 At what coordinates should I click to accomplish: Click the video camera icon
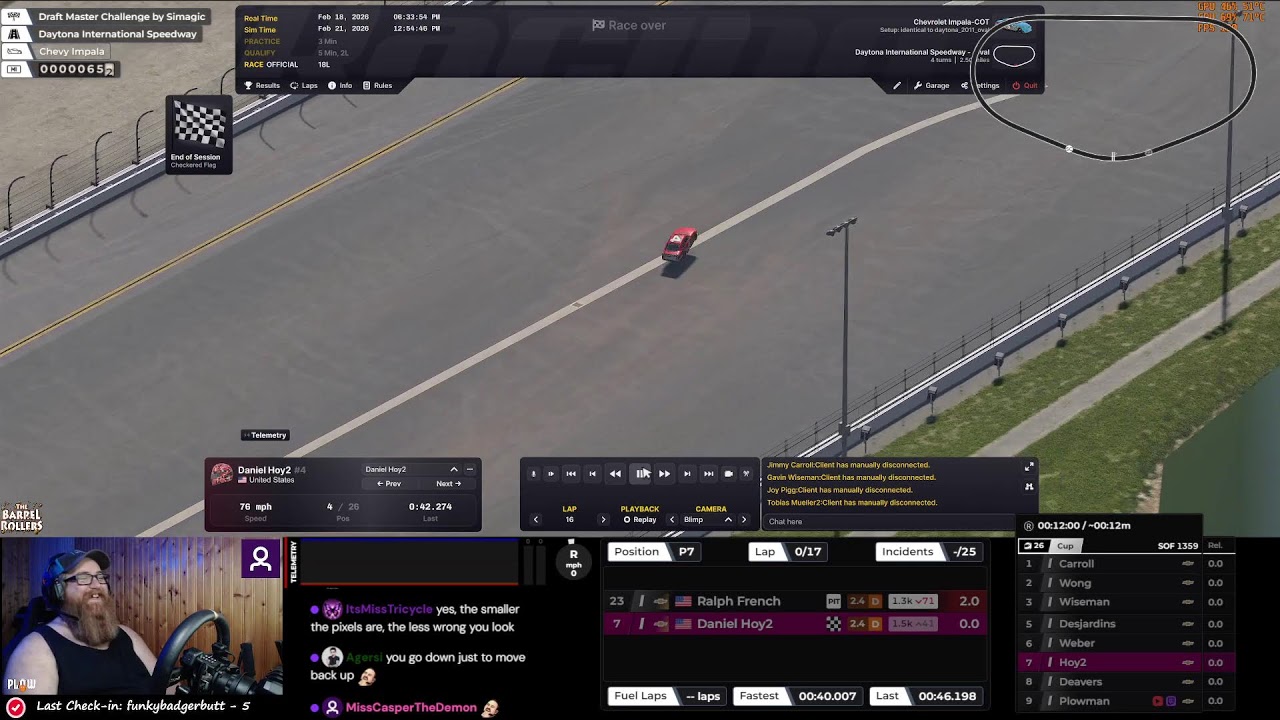point(728,474)
